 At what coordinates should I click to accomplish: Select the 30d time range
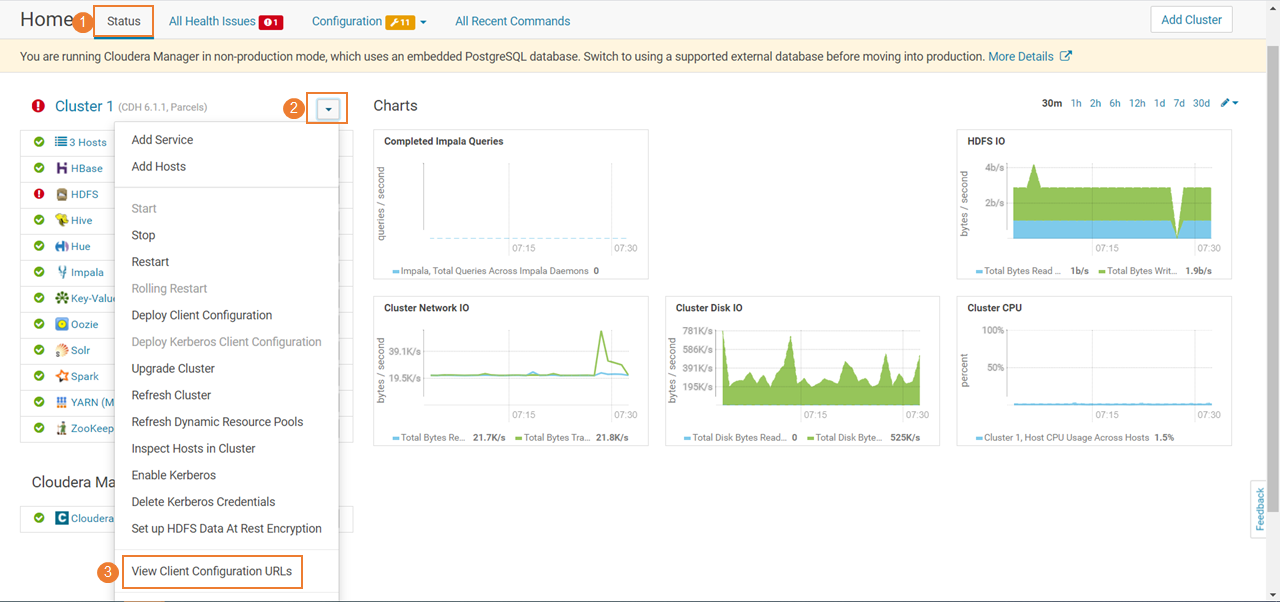[1201, 103]
